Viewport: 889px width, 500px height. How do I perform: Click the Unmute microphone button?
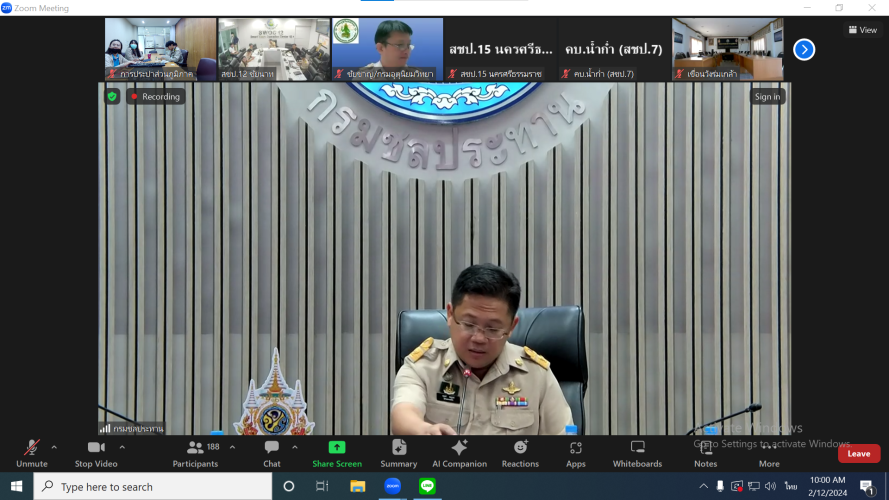[31, 453]
